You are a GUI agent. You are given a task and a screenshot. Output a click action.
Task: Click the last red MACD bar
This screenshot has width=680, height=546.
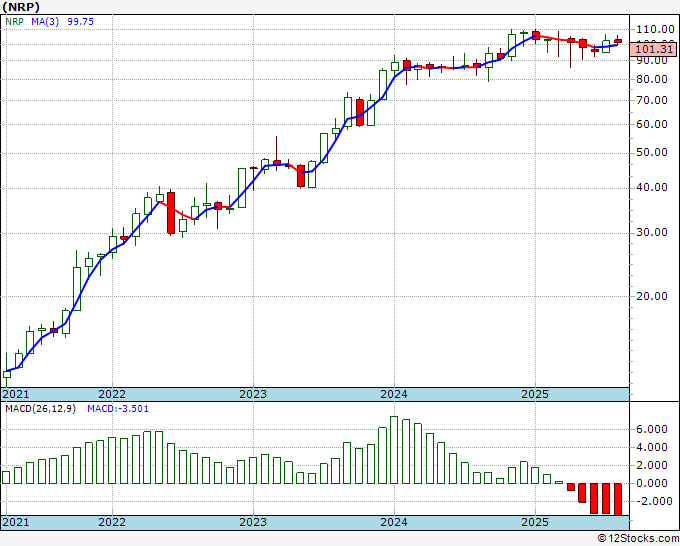click(618, 500)
